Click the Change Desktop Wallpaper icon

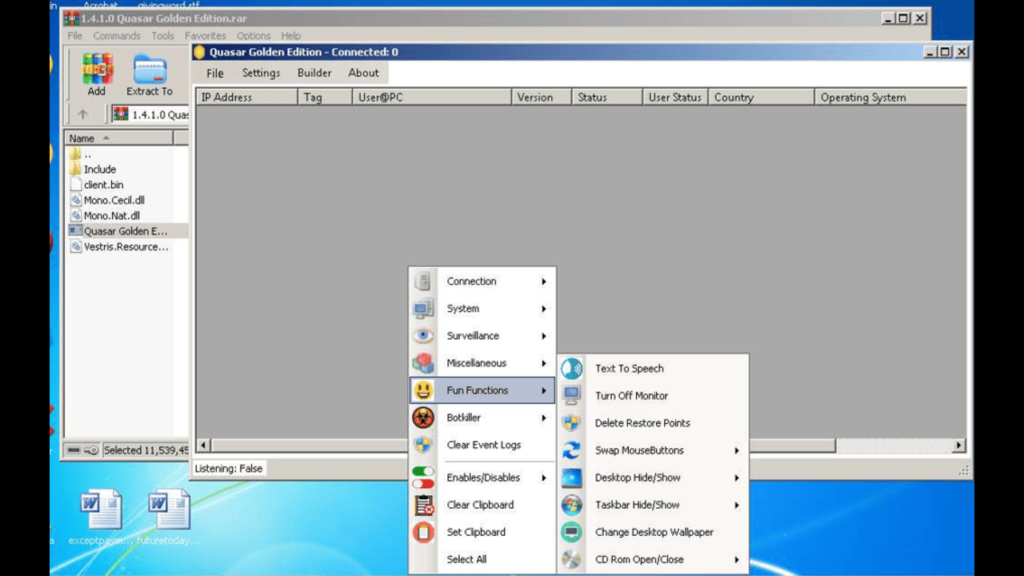[571, 532]
